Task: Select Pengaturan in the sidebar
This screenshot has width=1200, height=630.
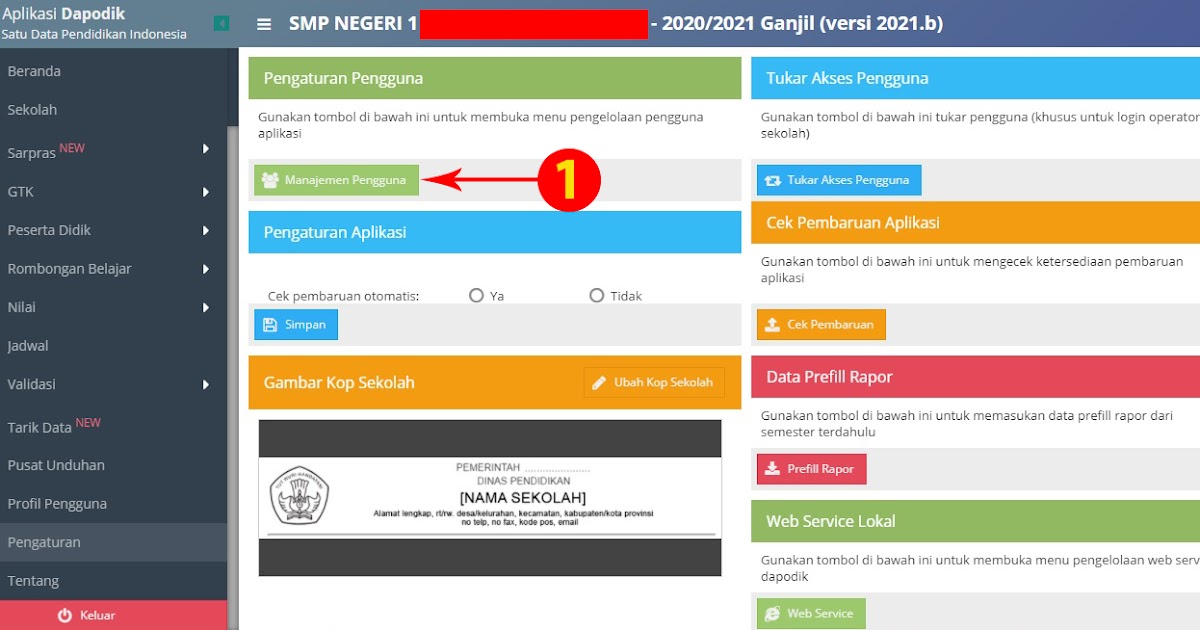Action: pos(113,542)
